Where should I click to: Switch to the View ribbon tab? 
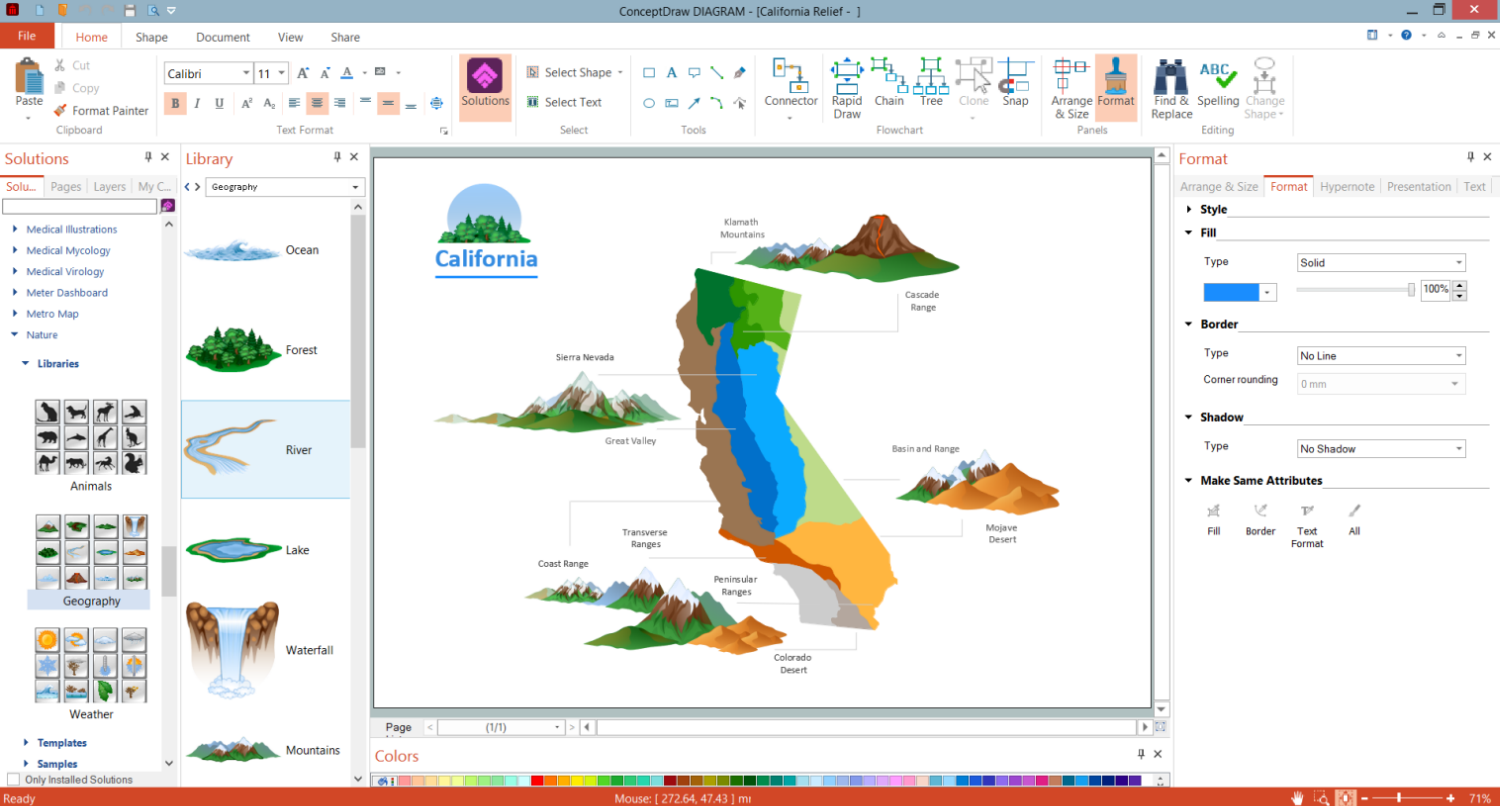tap(291, 37)
